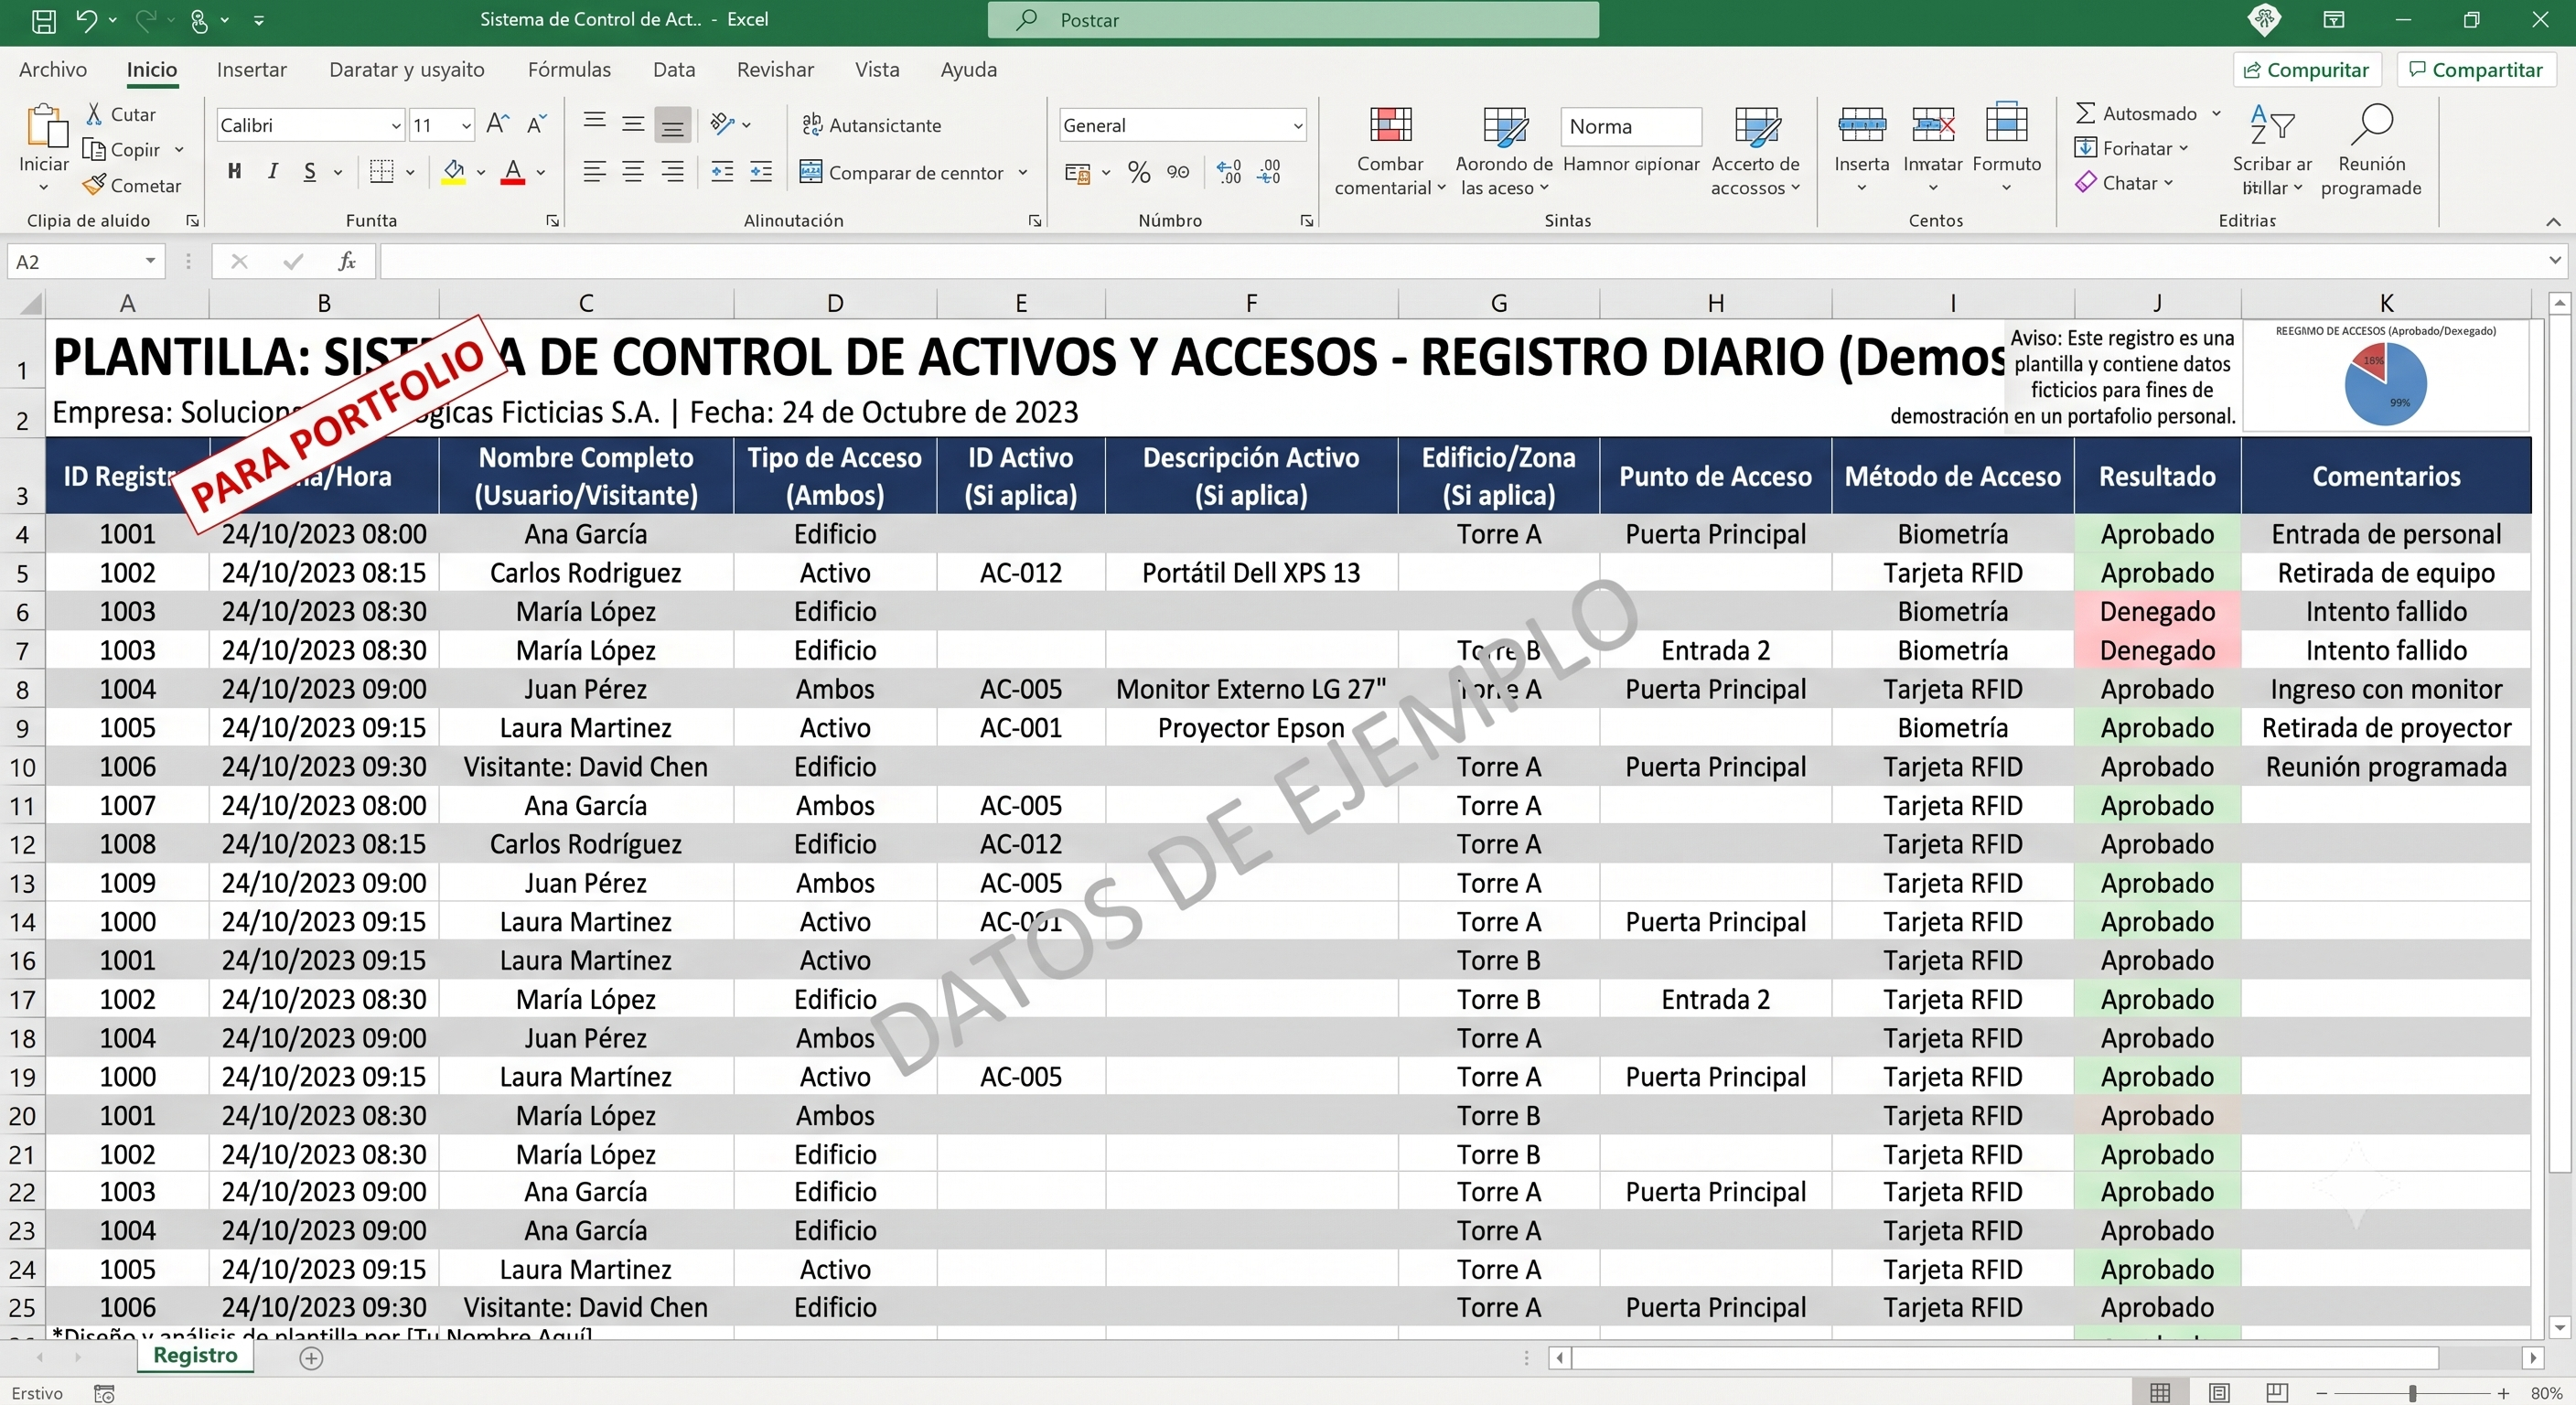The width and height of the screenshot is (2576, 1405).
Task: Click the Save icon in title bar
Action: pyautogui.click(x=44, y=20)
